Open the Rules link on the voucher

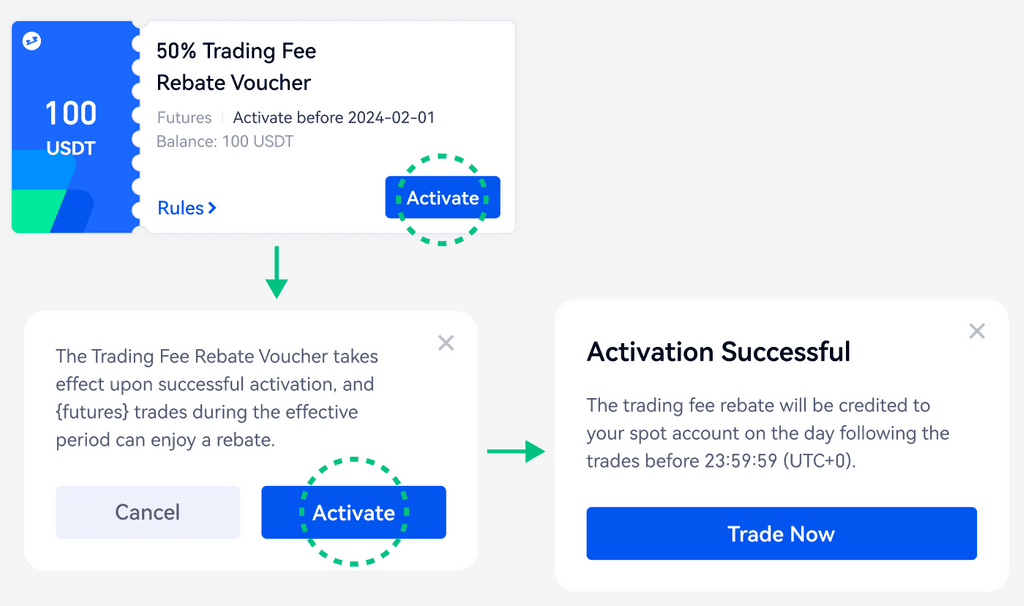(181, 208)
